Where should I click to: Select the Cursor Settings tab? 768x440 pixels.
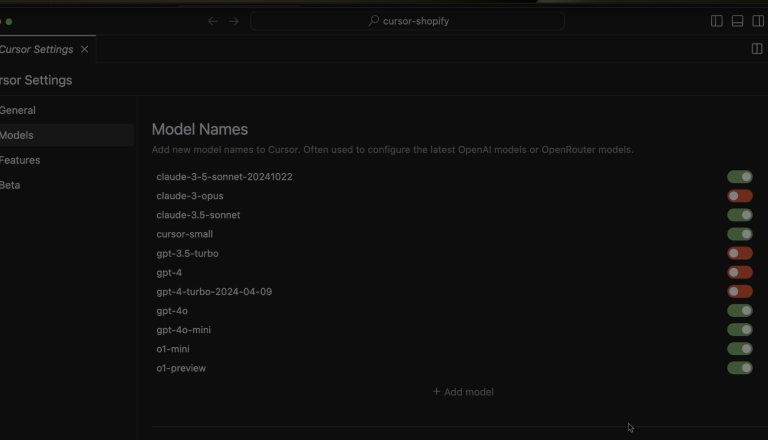coord(37,49)
